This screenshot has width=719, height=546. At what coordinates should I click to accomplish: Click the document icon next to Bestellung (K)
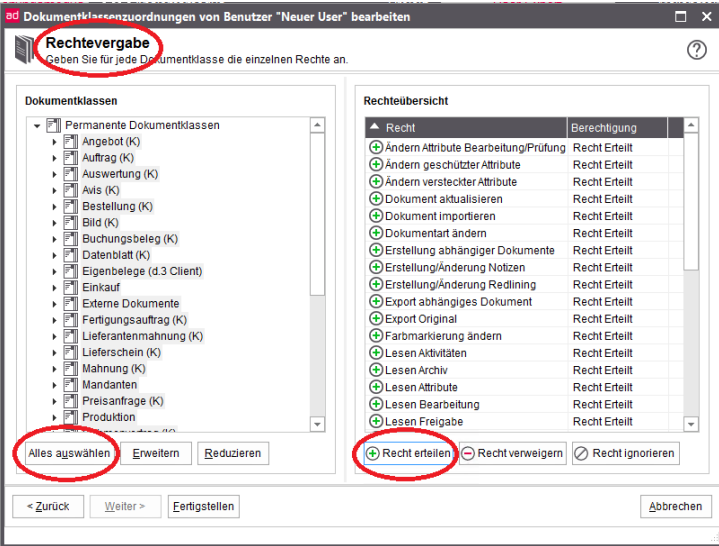(x=70, y=206)
